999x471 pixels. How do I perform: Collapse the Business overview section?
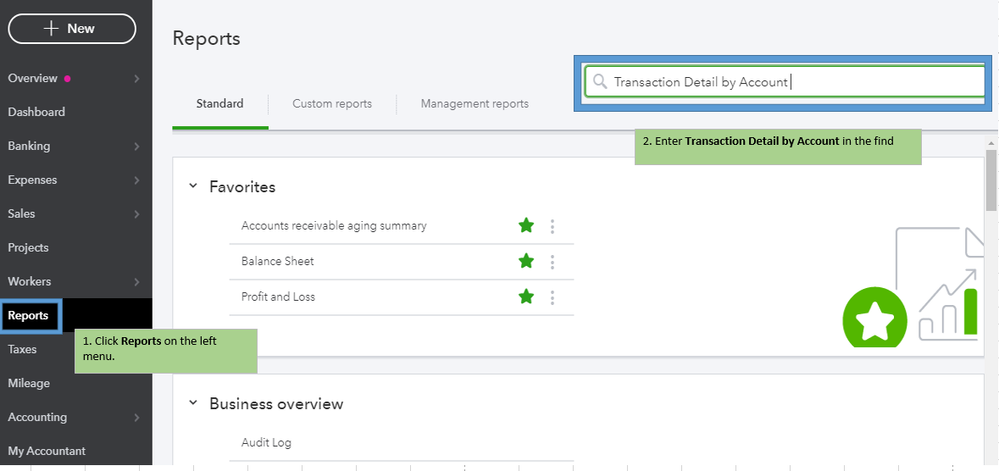(193, 404)
